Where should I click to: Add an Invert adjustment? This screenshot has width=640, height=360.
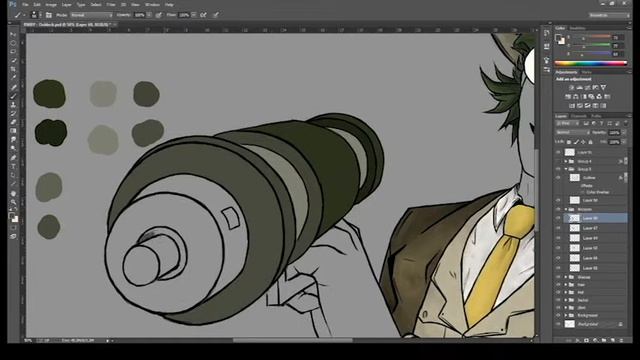tap(571, 106)
